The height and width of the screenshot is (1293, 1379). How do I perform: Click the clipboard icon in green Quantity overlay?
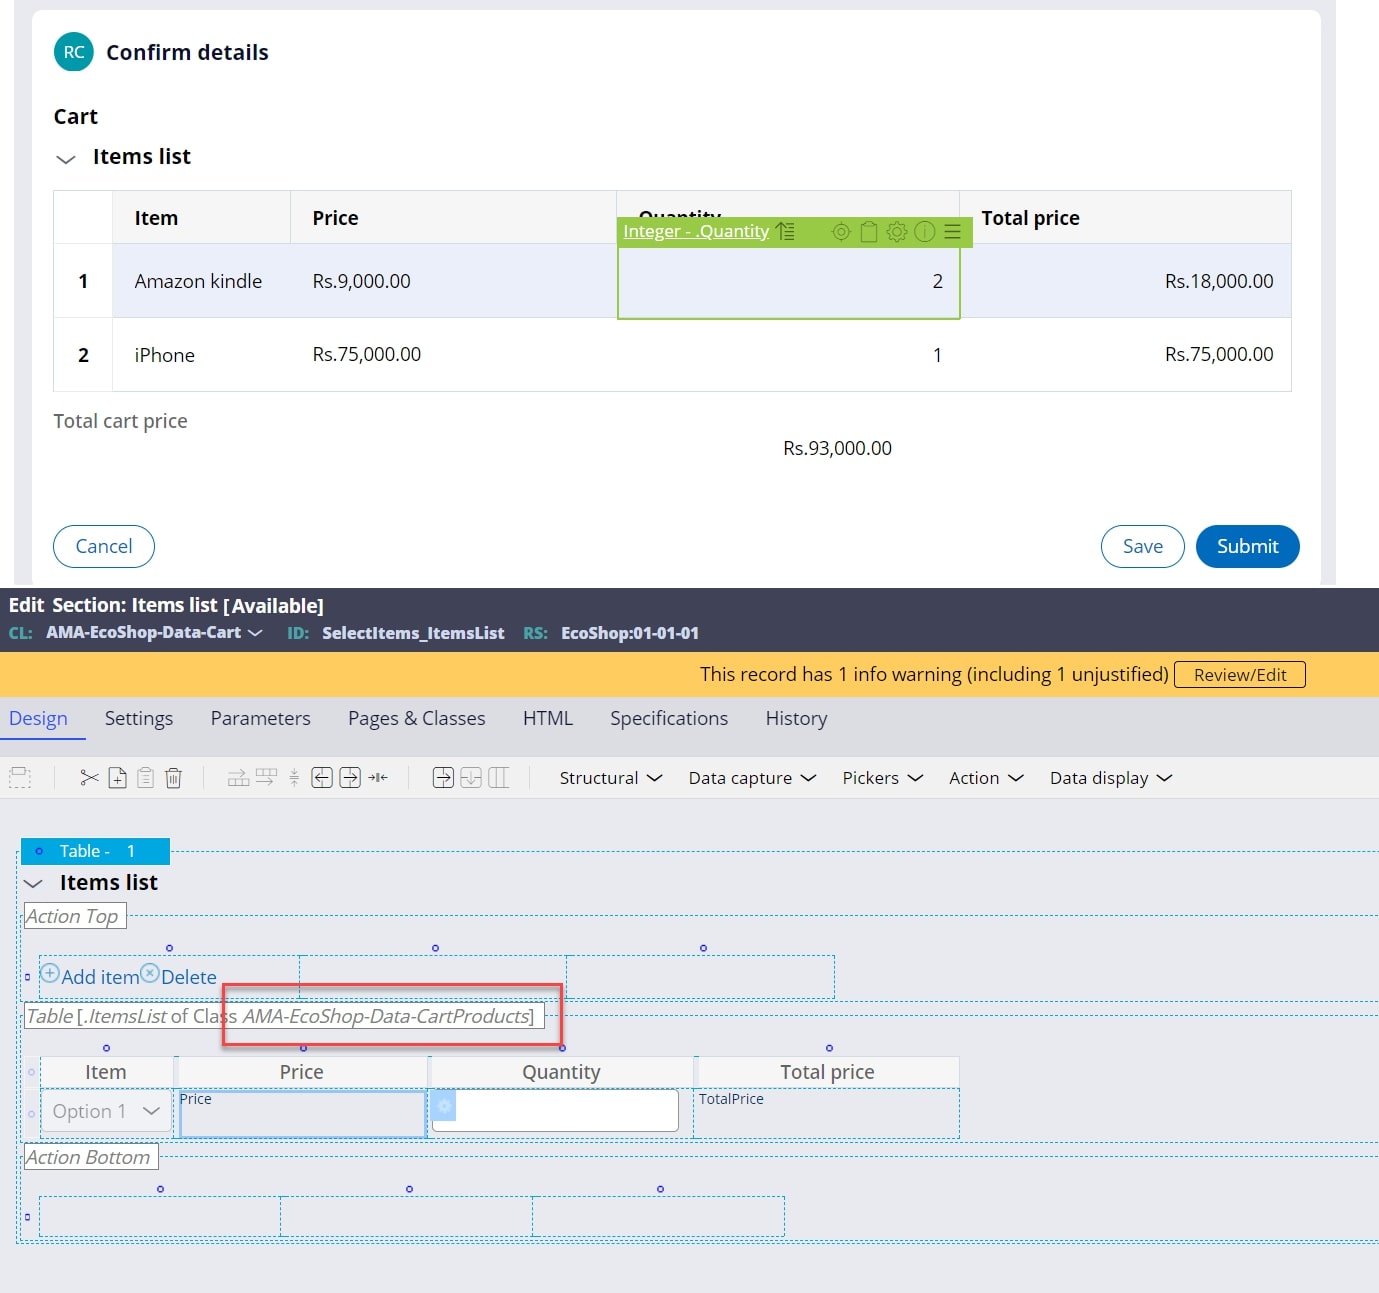click(869, 232)
